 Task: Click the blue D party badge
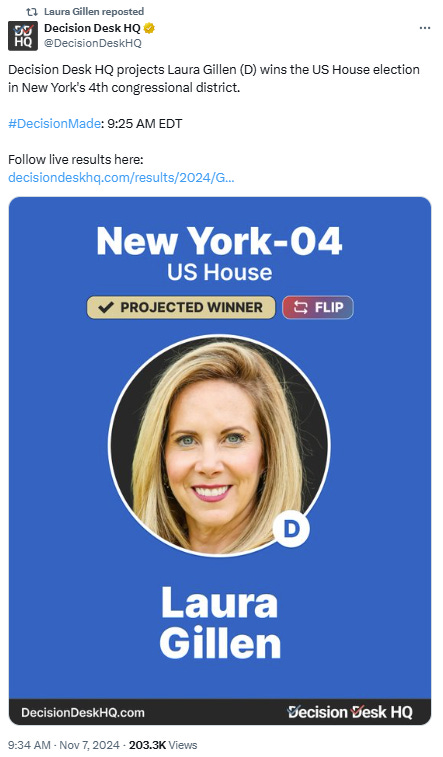tap(291, 529)
